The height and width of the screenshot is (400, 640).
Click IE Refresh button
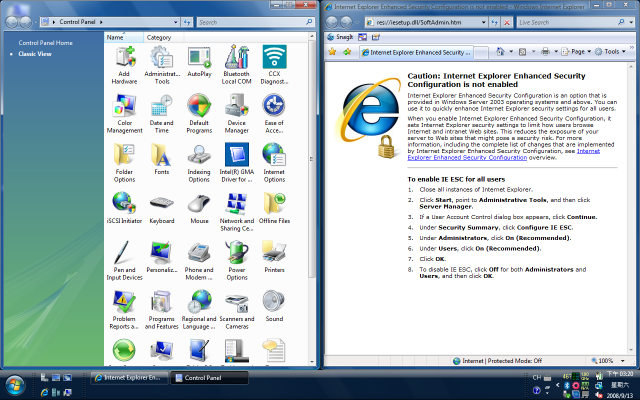pos(495,22)
